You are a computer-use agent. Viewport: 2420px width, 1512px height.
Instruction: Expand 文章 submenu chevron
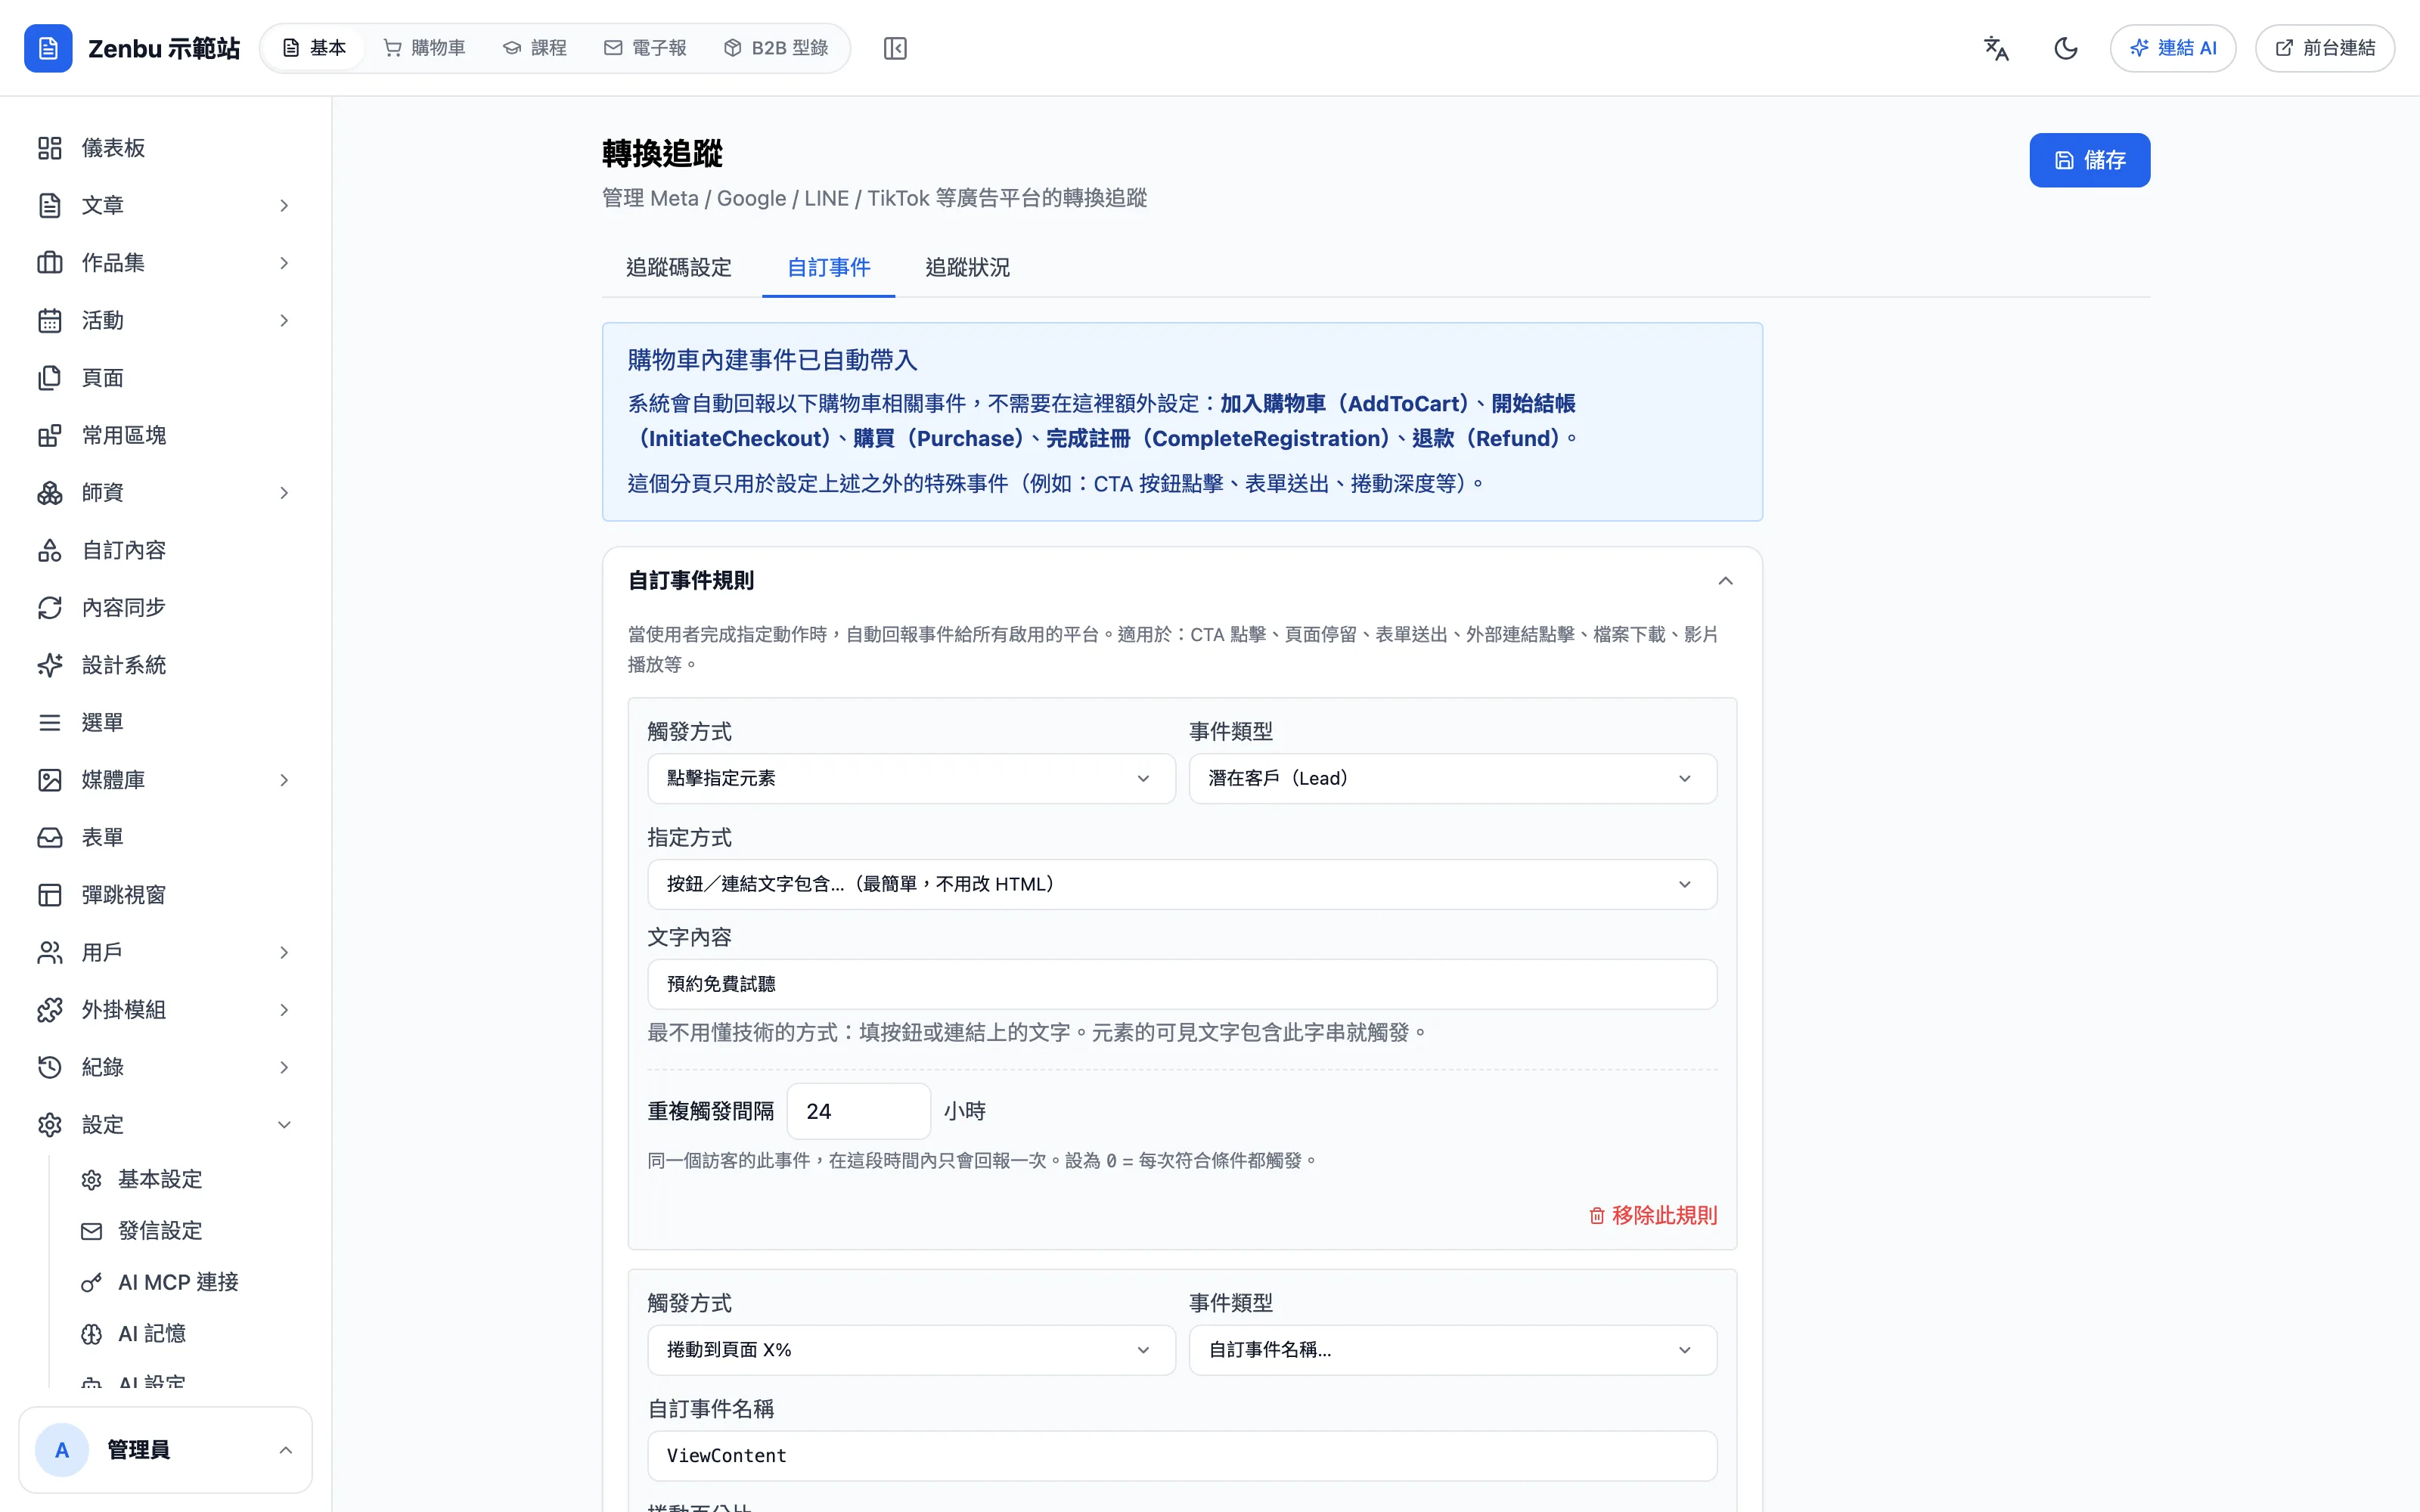[284, 206]
